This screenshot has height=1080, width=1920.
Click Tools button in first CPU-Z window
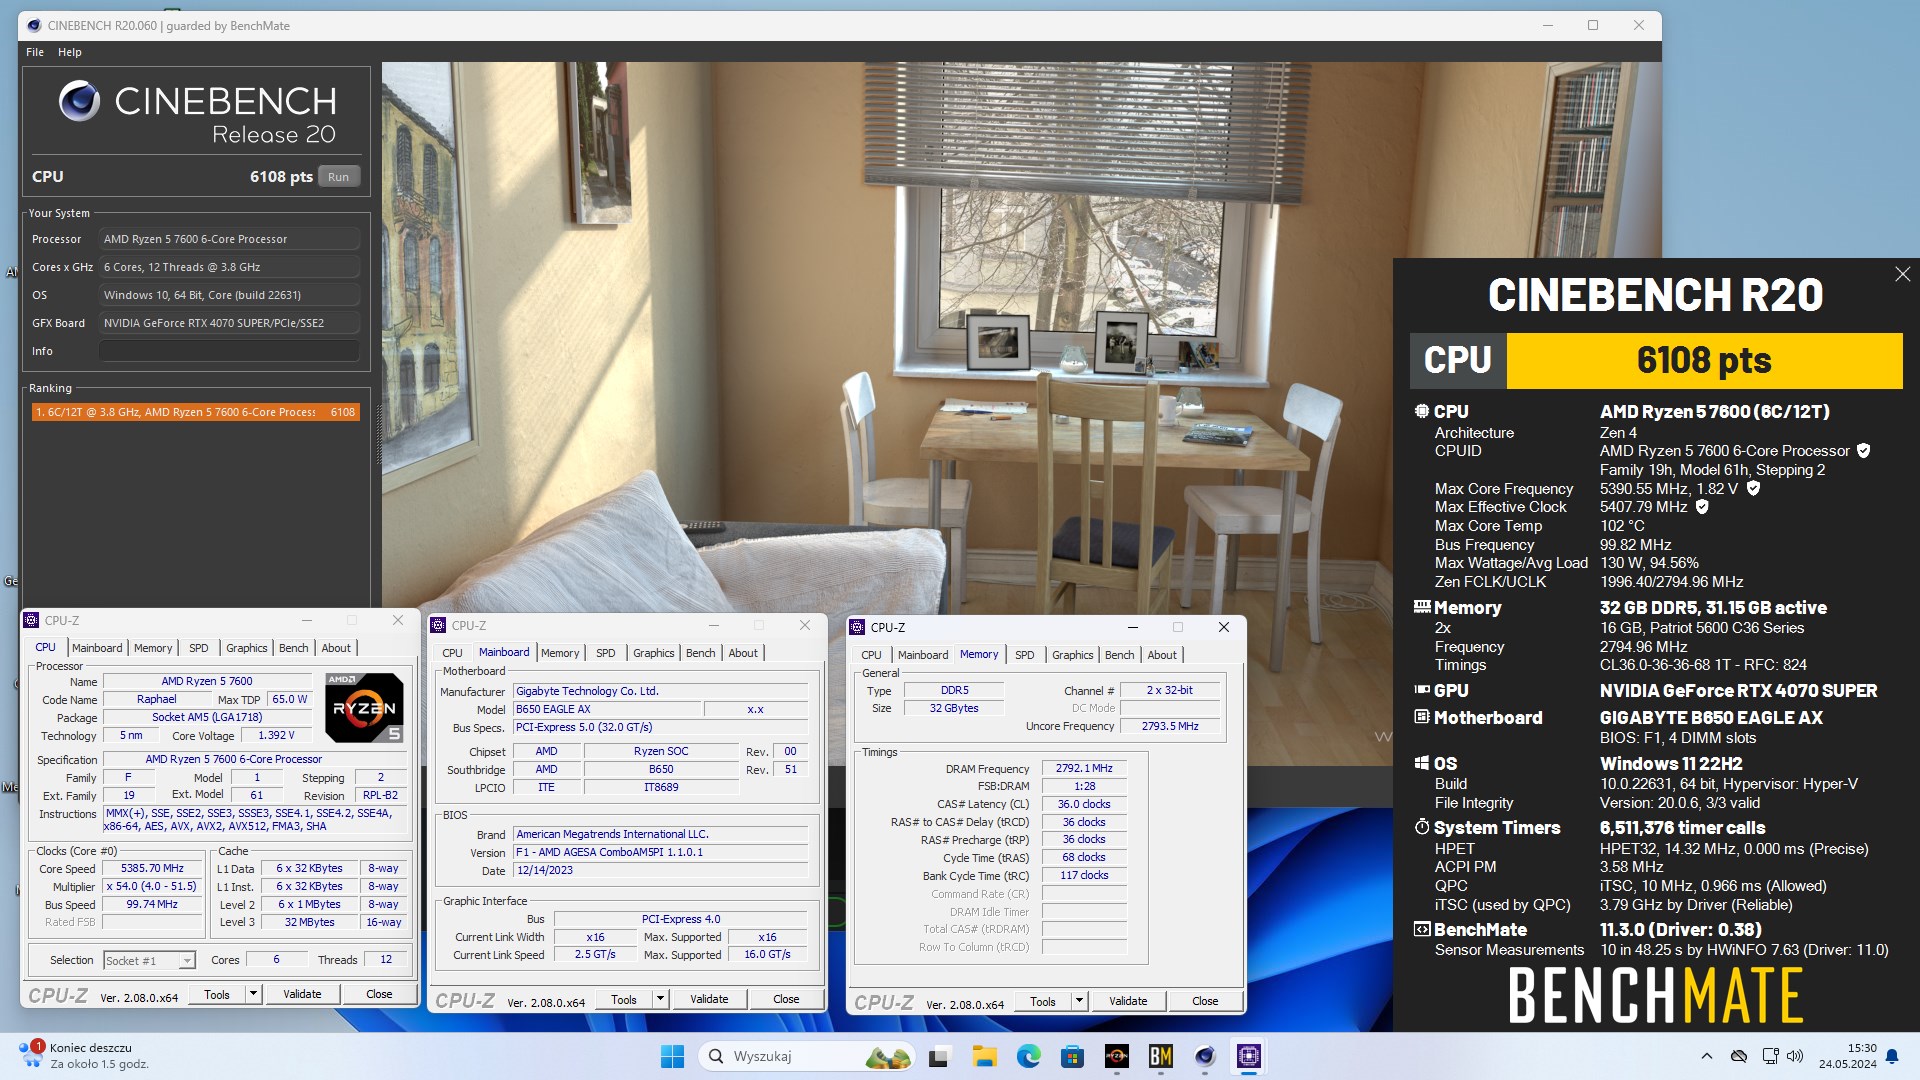(216, 994)
